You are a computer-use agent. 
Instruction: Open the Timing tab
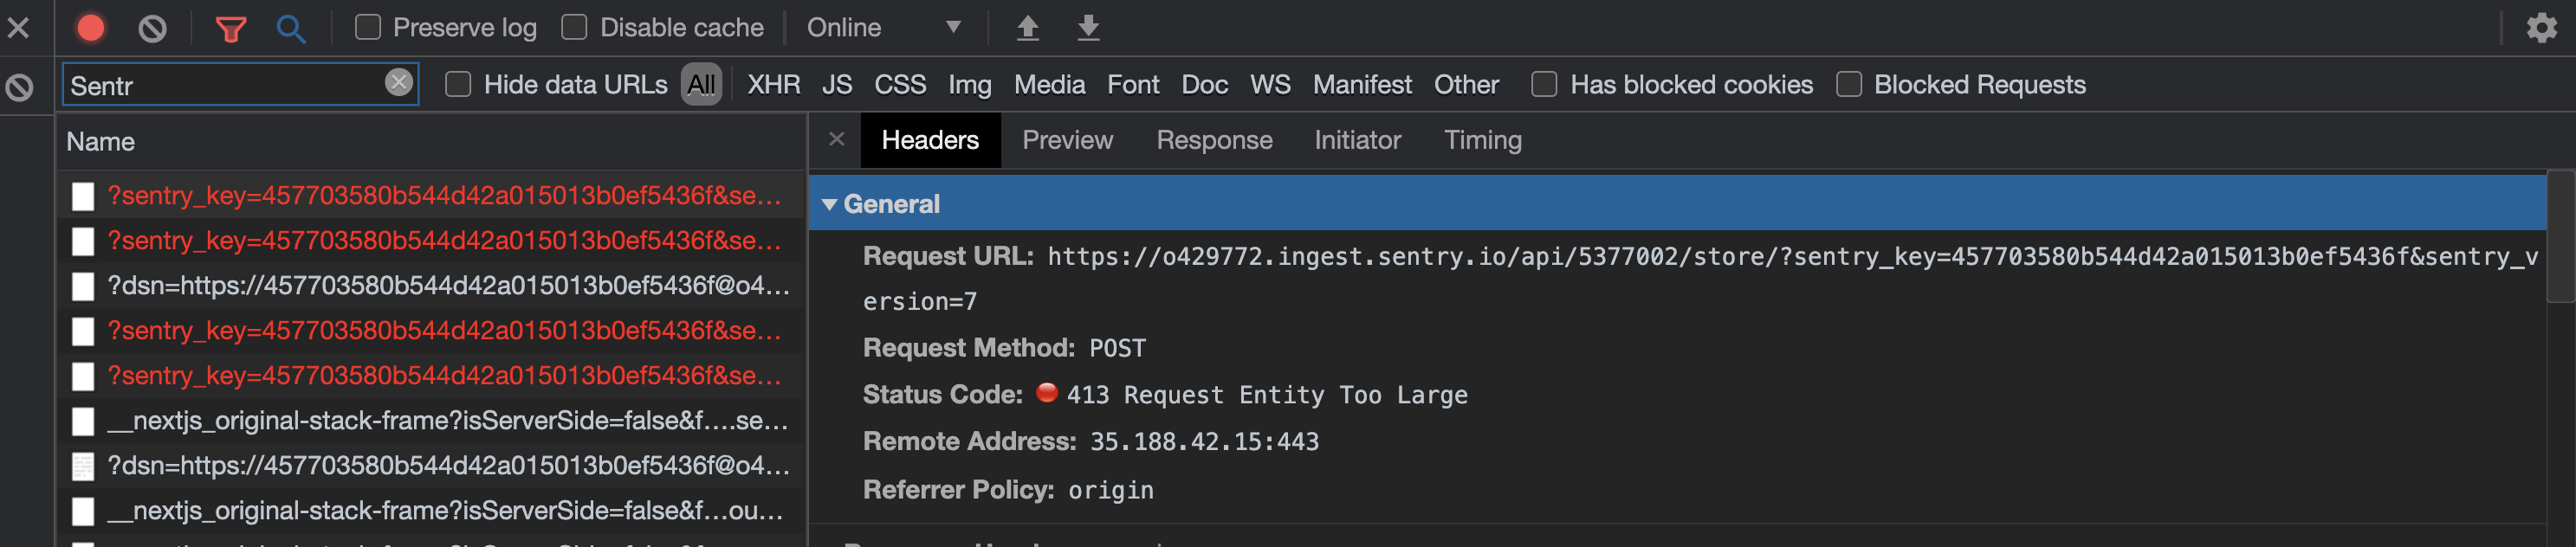coord(1483,140)
